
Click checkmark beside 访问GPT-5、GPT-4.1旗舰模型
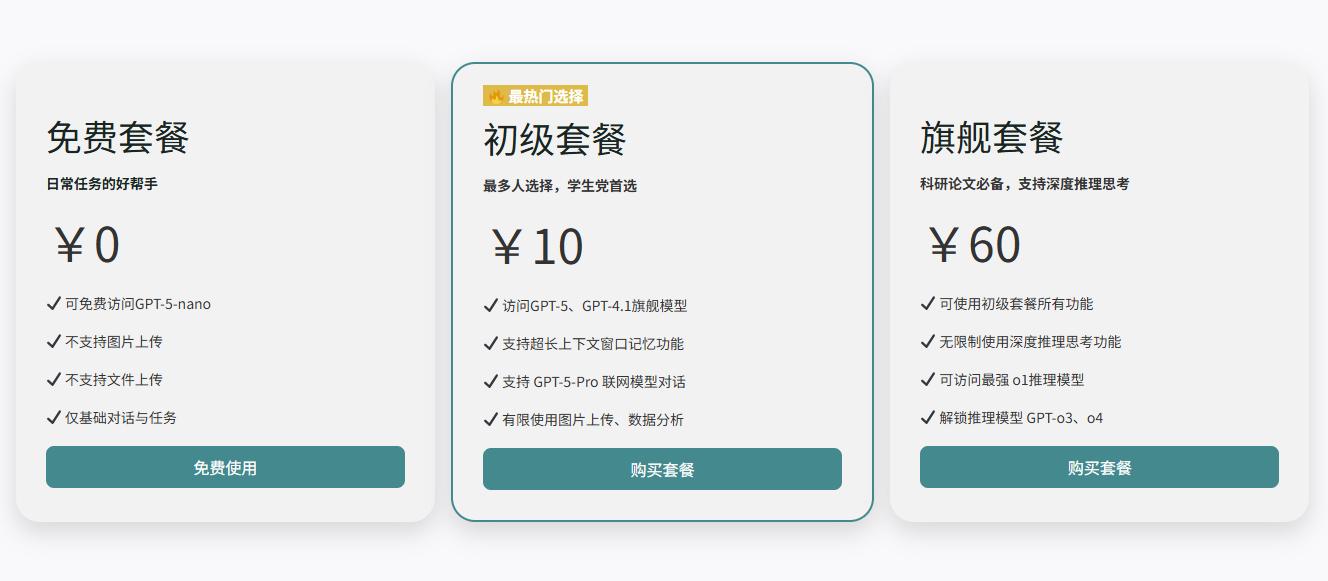click(491, 305)
